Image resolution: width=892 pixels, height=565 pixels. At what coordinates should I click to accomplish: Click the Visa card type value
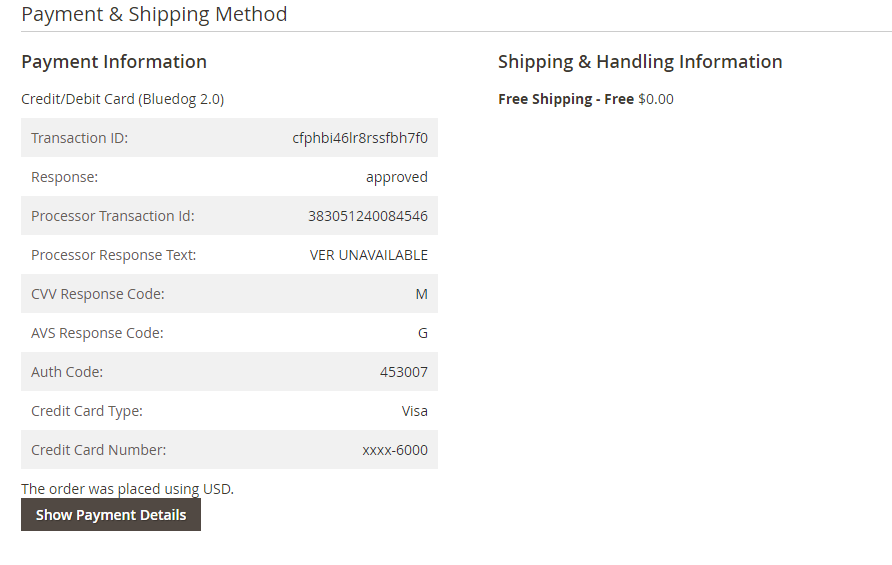415,411
